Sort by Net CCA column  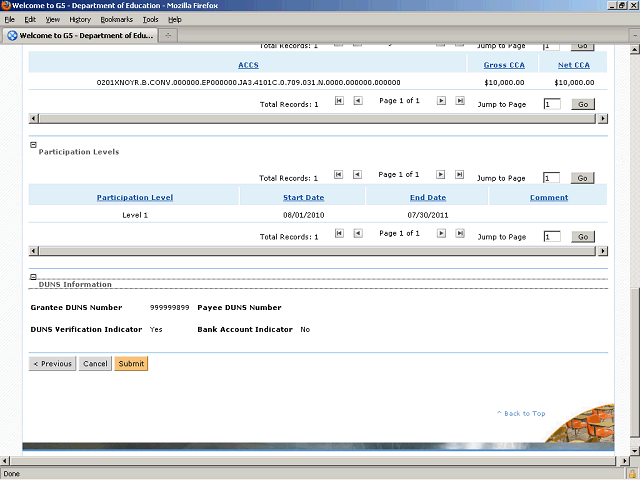(573, 65)
